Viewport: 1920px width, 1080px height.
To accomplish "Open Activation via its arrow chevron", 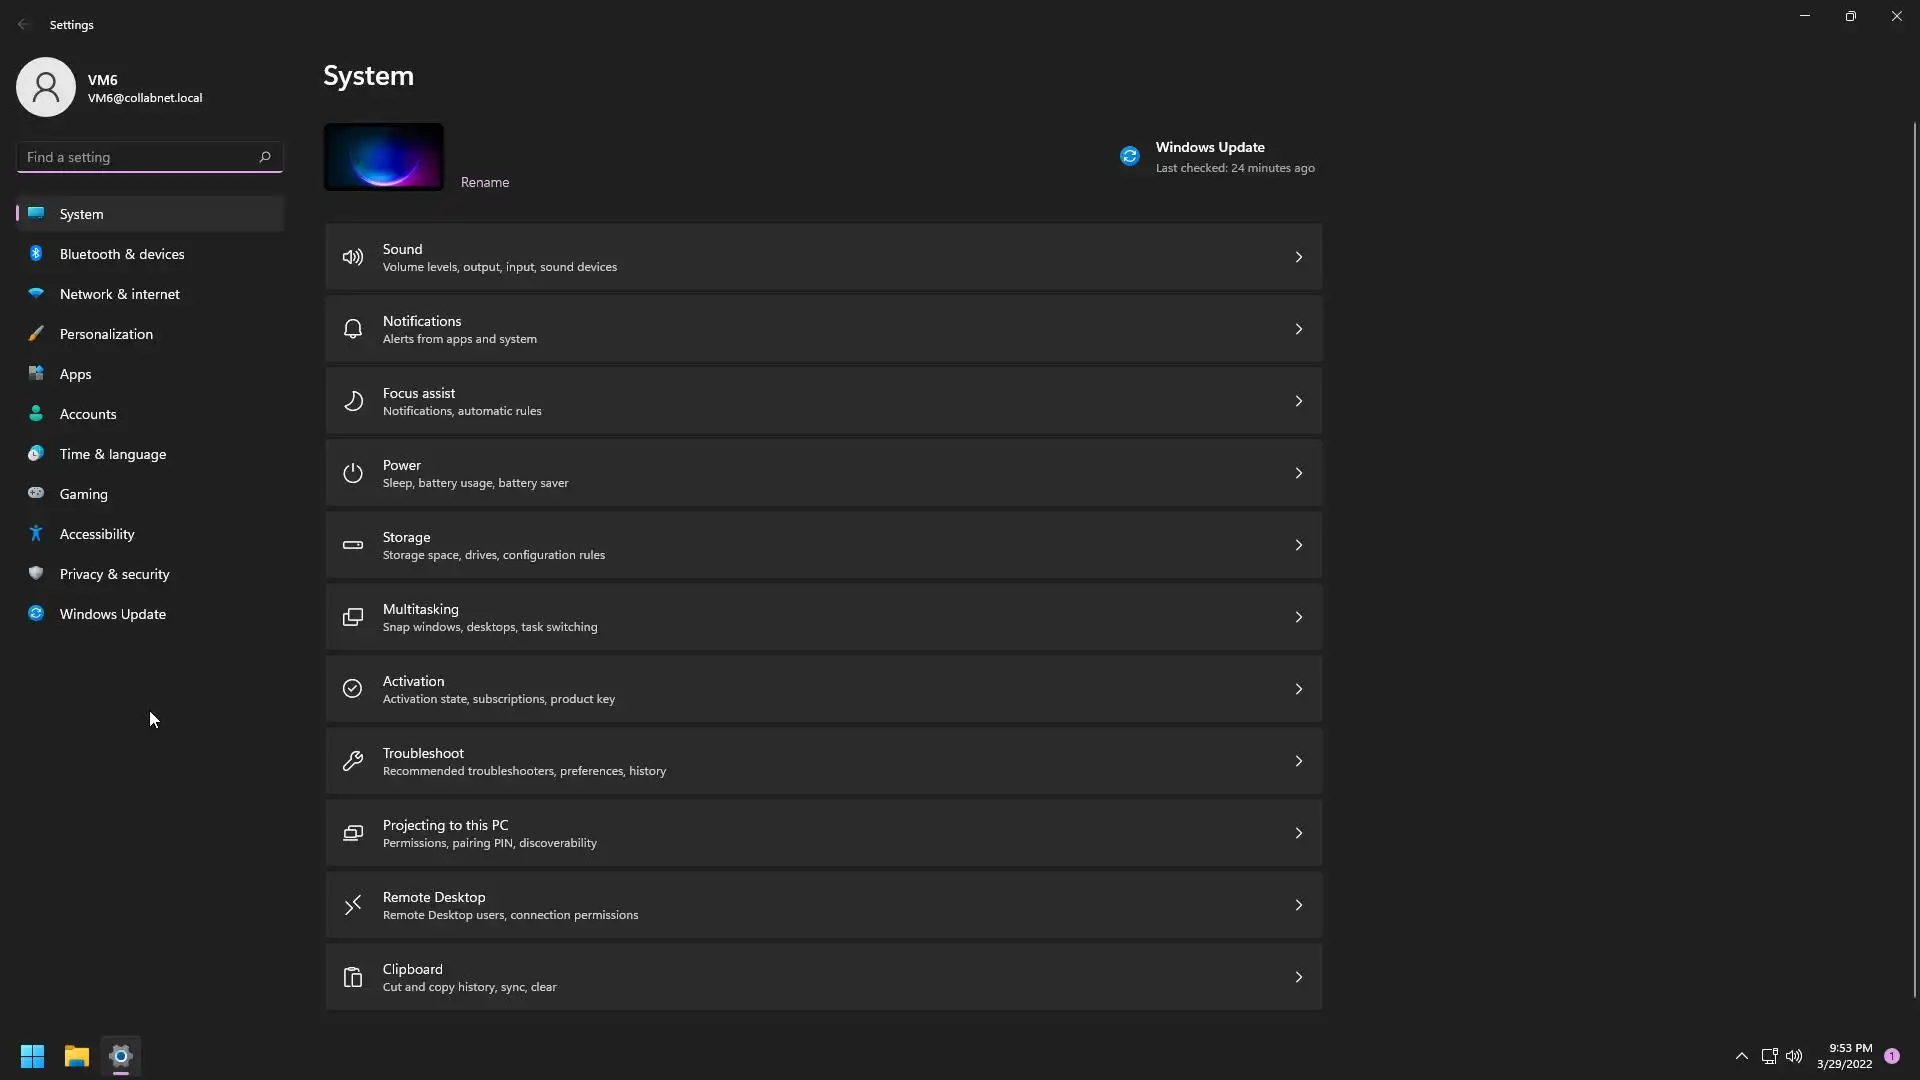I will pyautogui.click(x=1298, y=689).
